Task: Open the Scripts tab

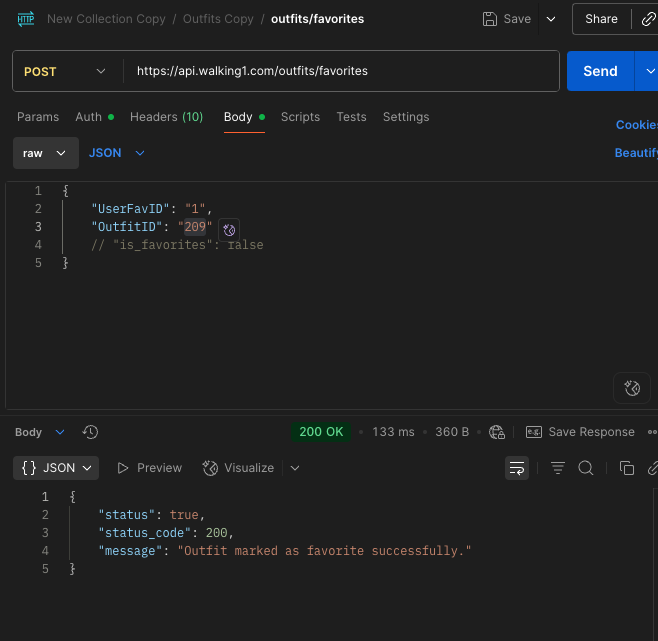Action: (300, 117)
